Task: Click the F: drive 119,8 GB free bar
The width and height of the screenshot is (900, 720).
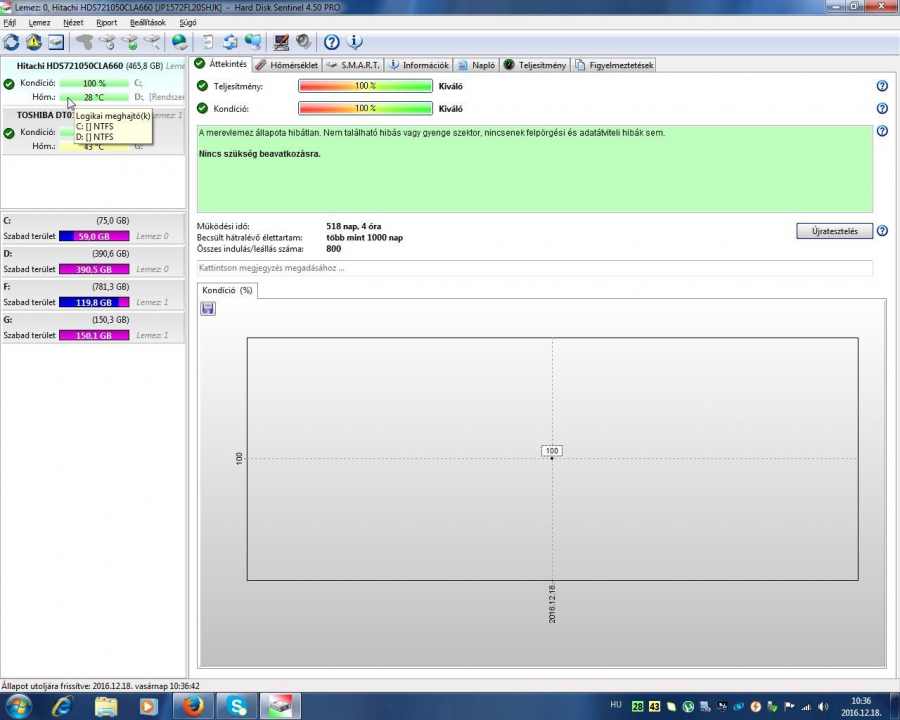Action: (94, 303)
